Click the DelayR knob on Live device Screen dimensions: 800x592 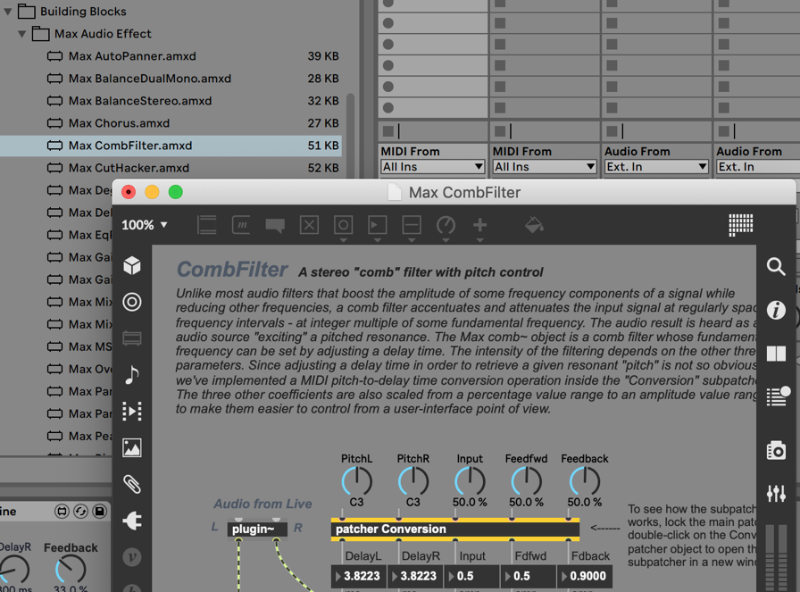coord(14,570)
